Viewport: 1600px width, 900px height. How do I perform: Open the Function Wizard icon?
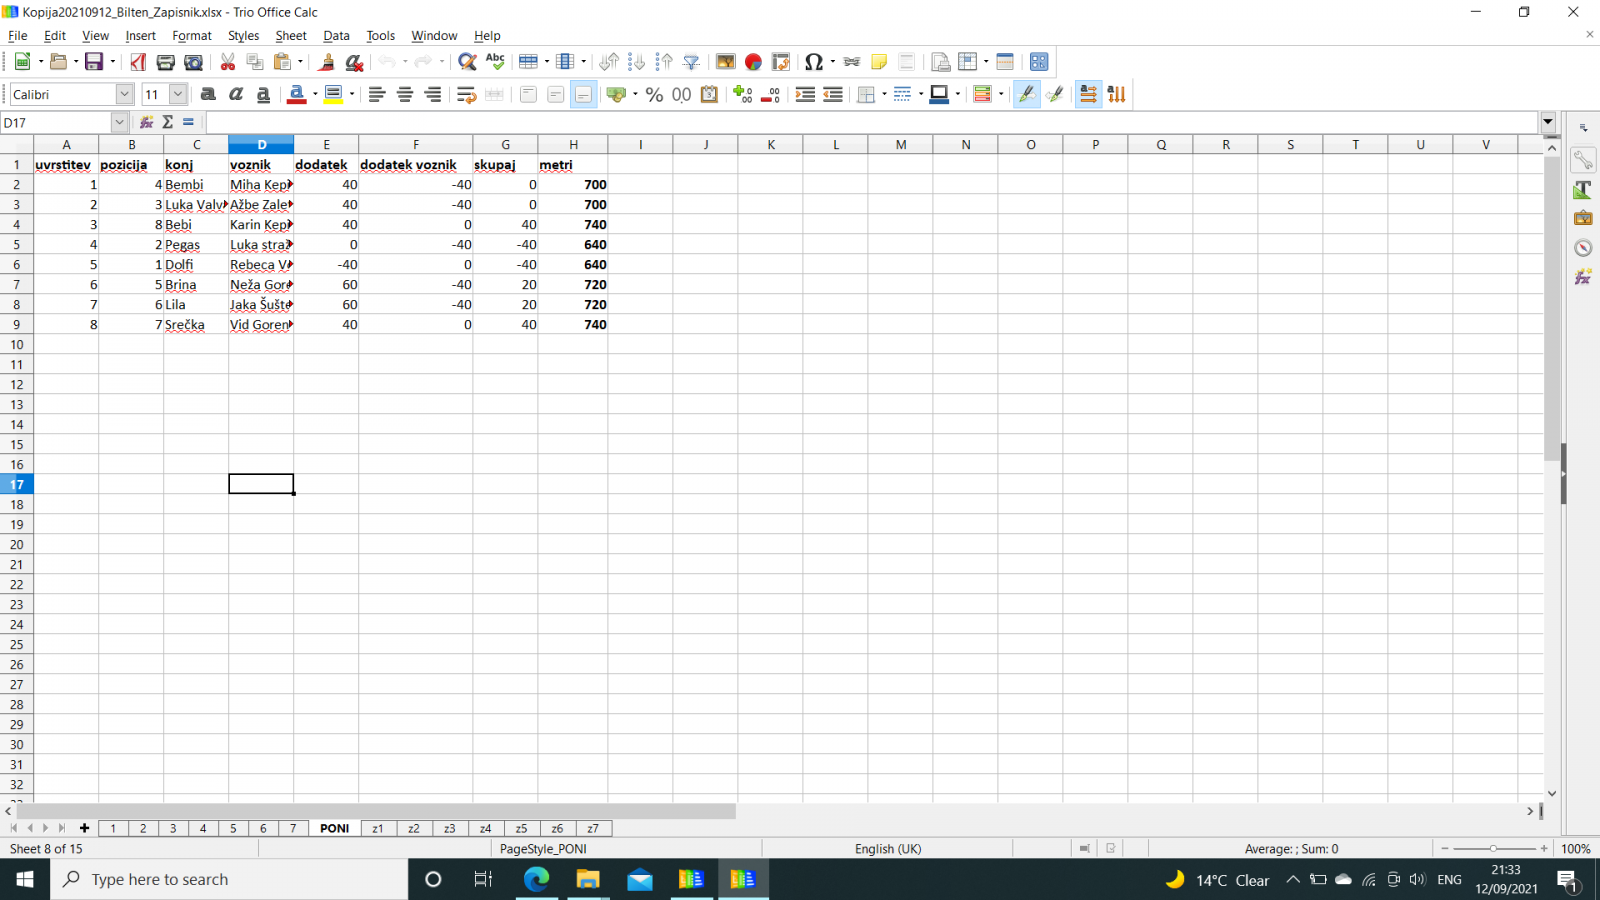coord(146,122)
